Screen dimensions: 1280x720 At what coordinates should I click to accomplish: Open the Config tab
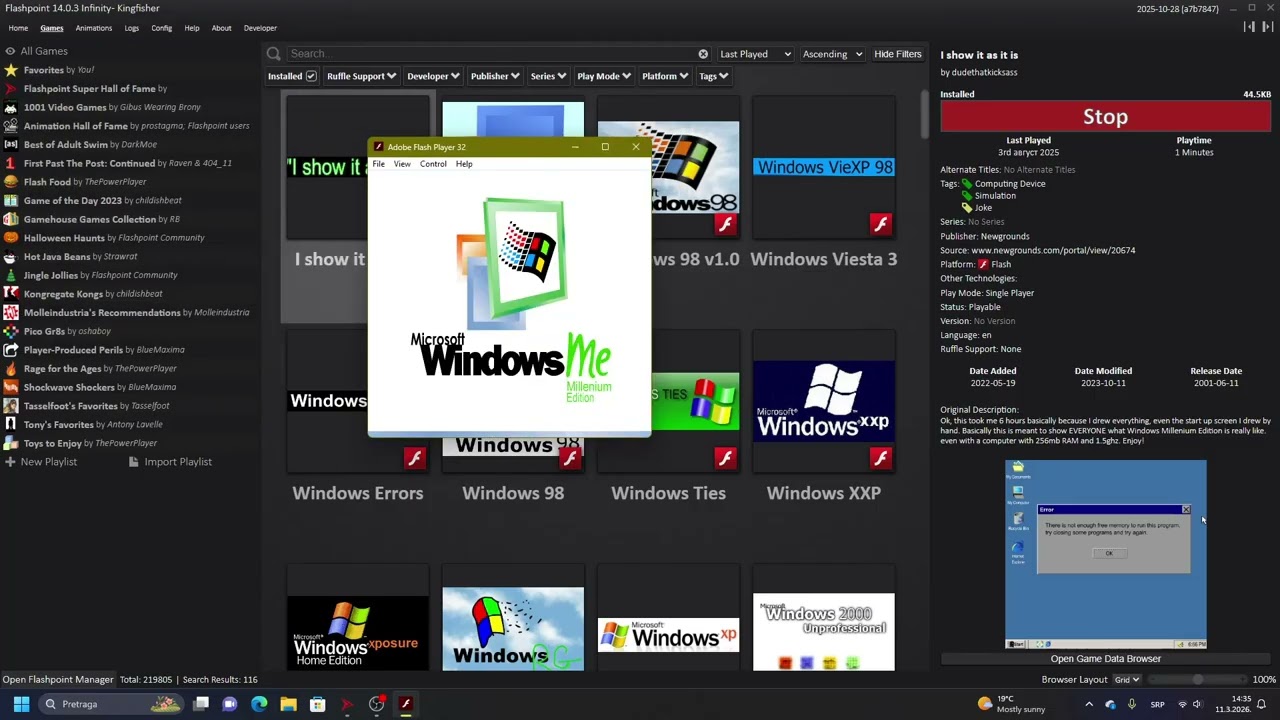162,28
